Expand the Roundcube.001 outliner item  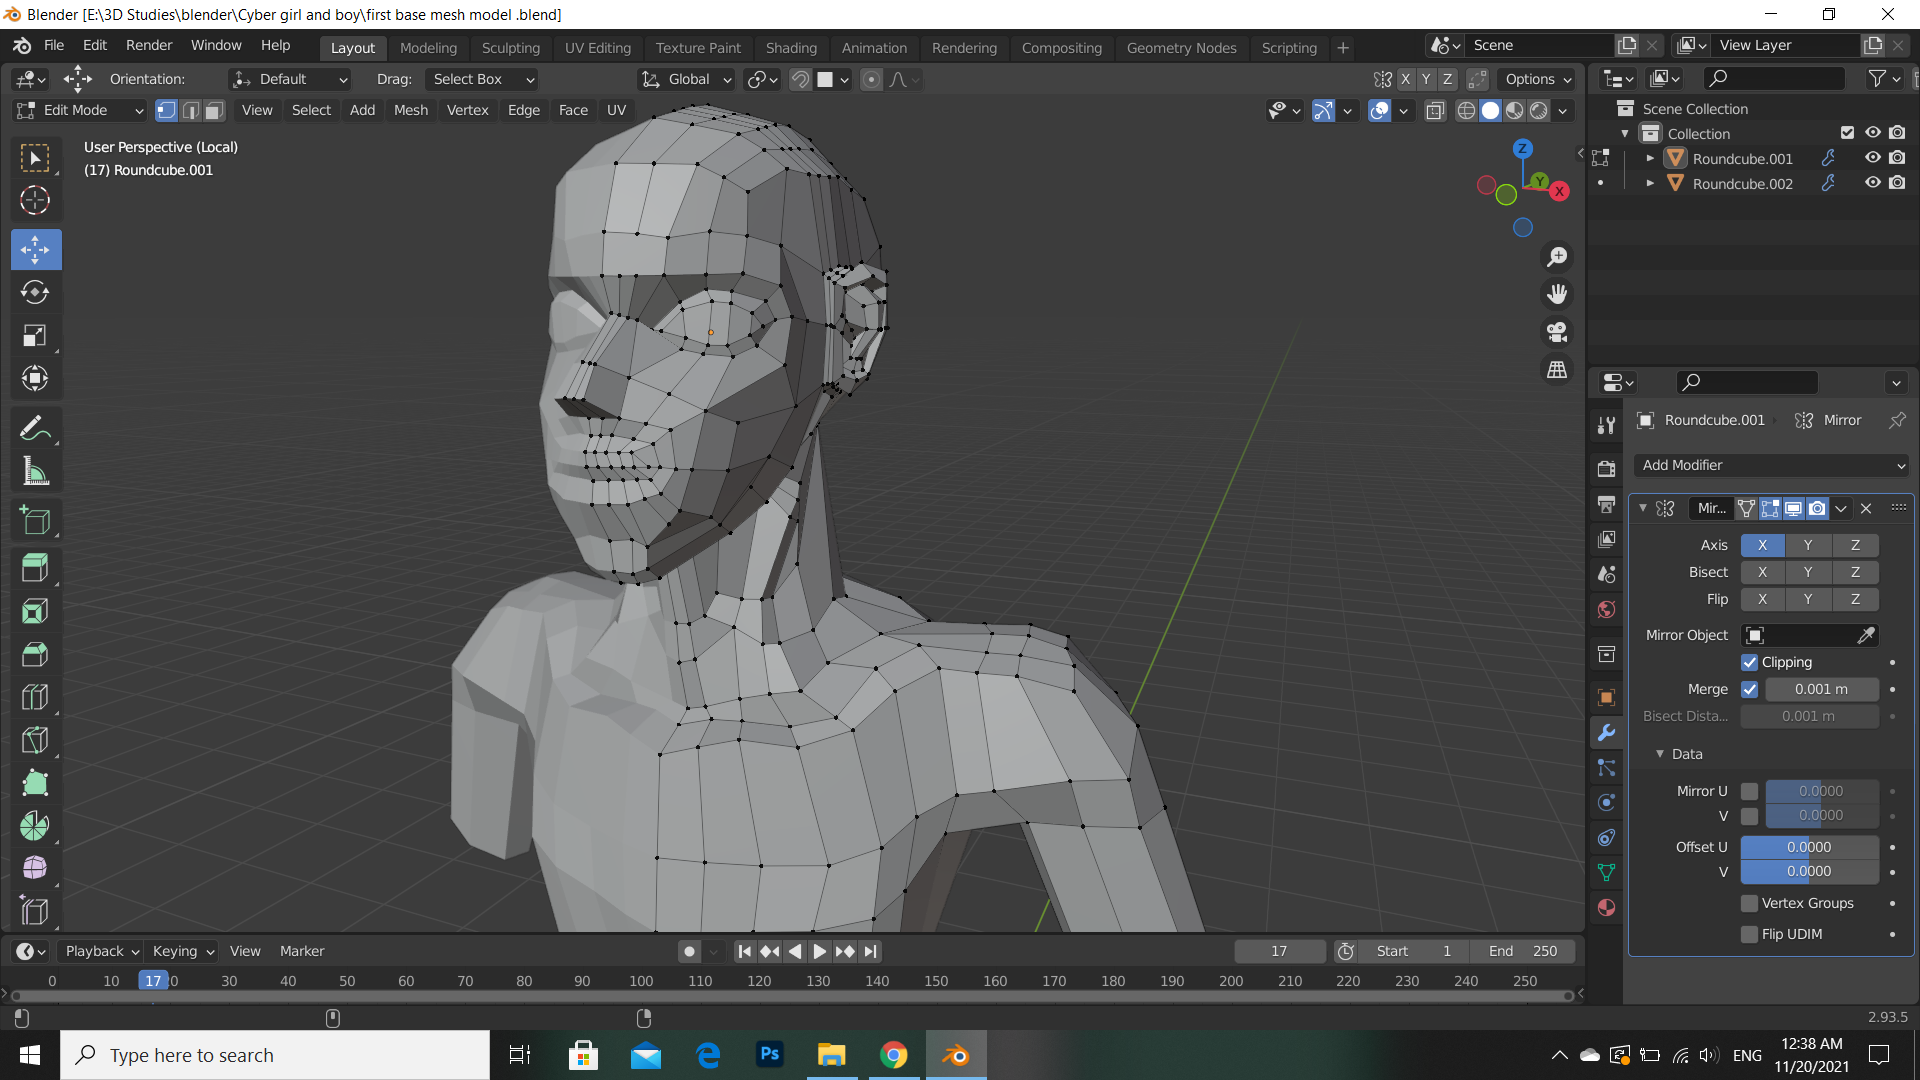[1650, 159]
